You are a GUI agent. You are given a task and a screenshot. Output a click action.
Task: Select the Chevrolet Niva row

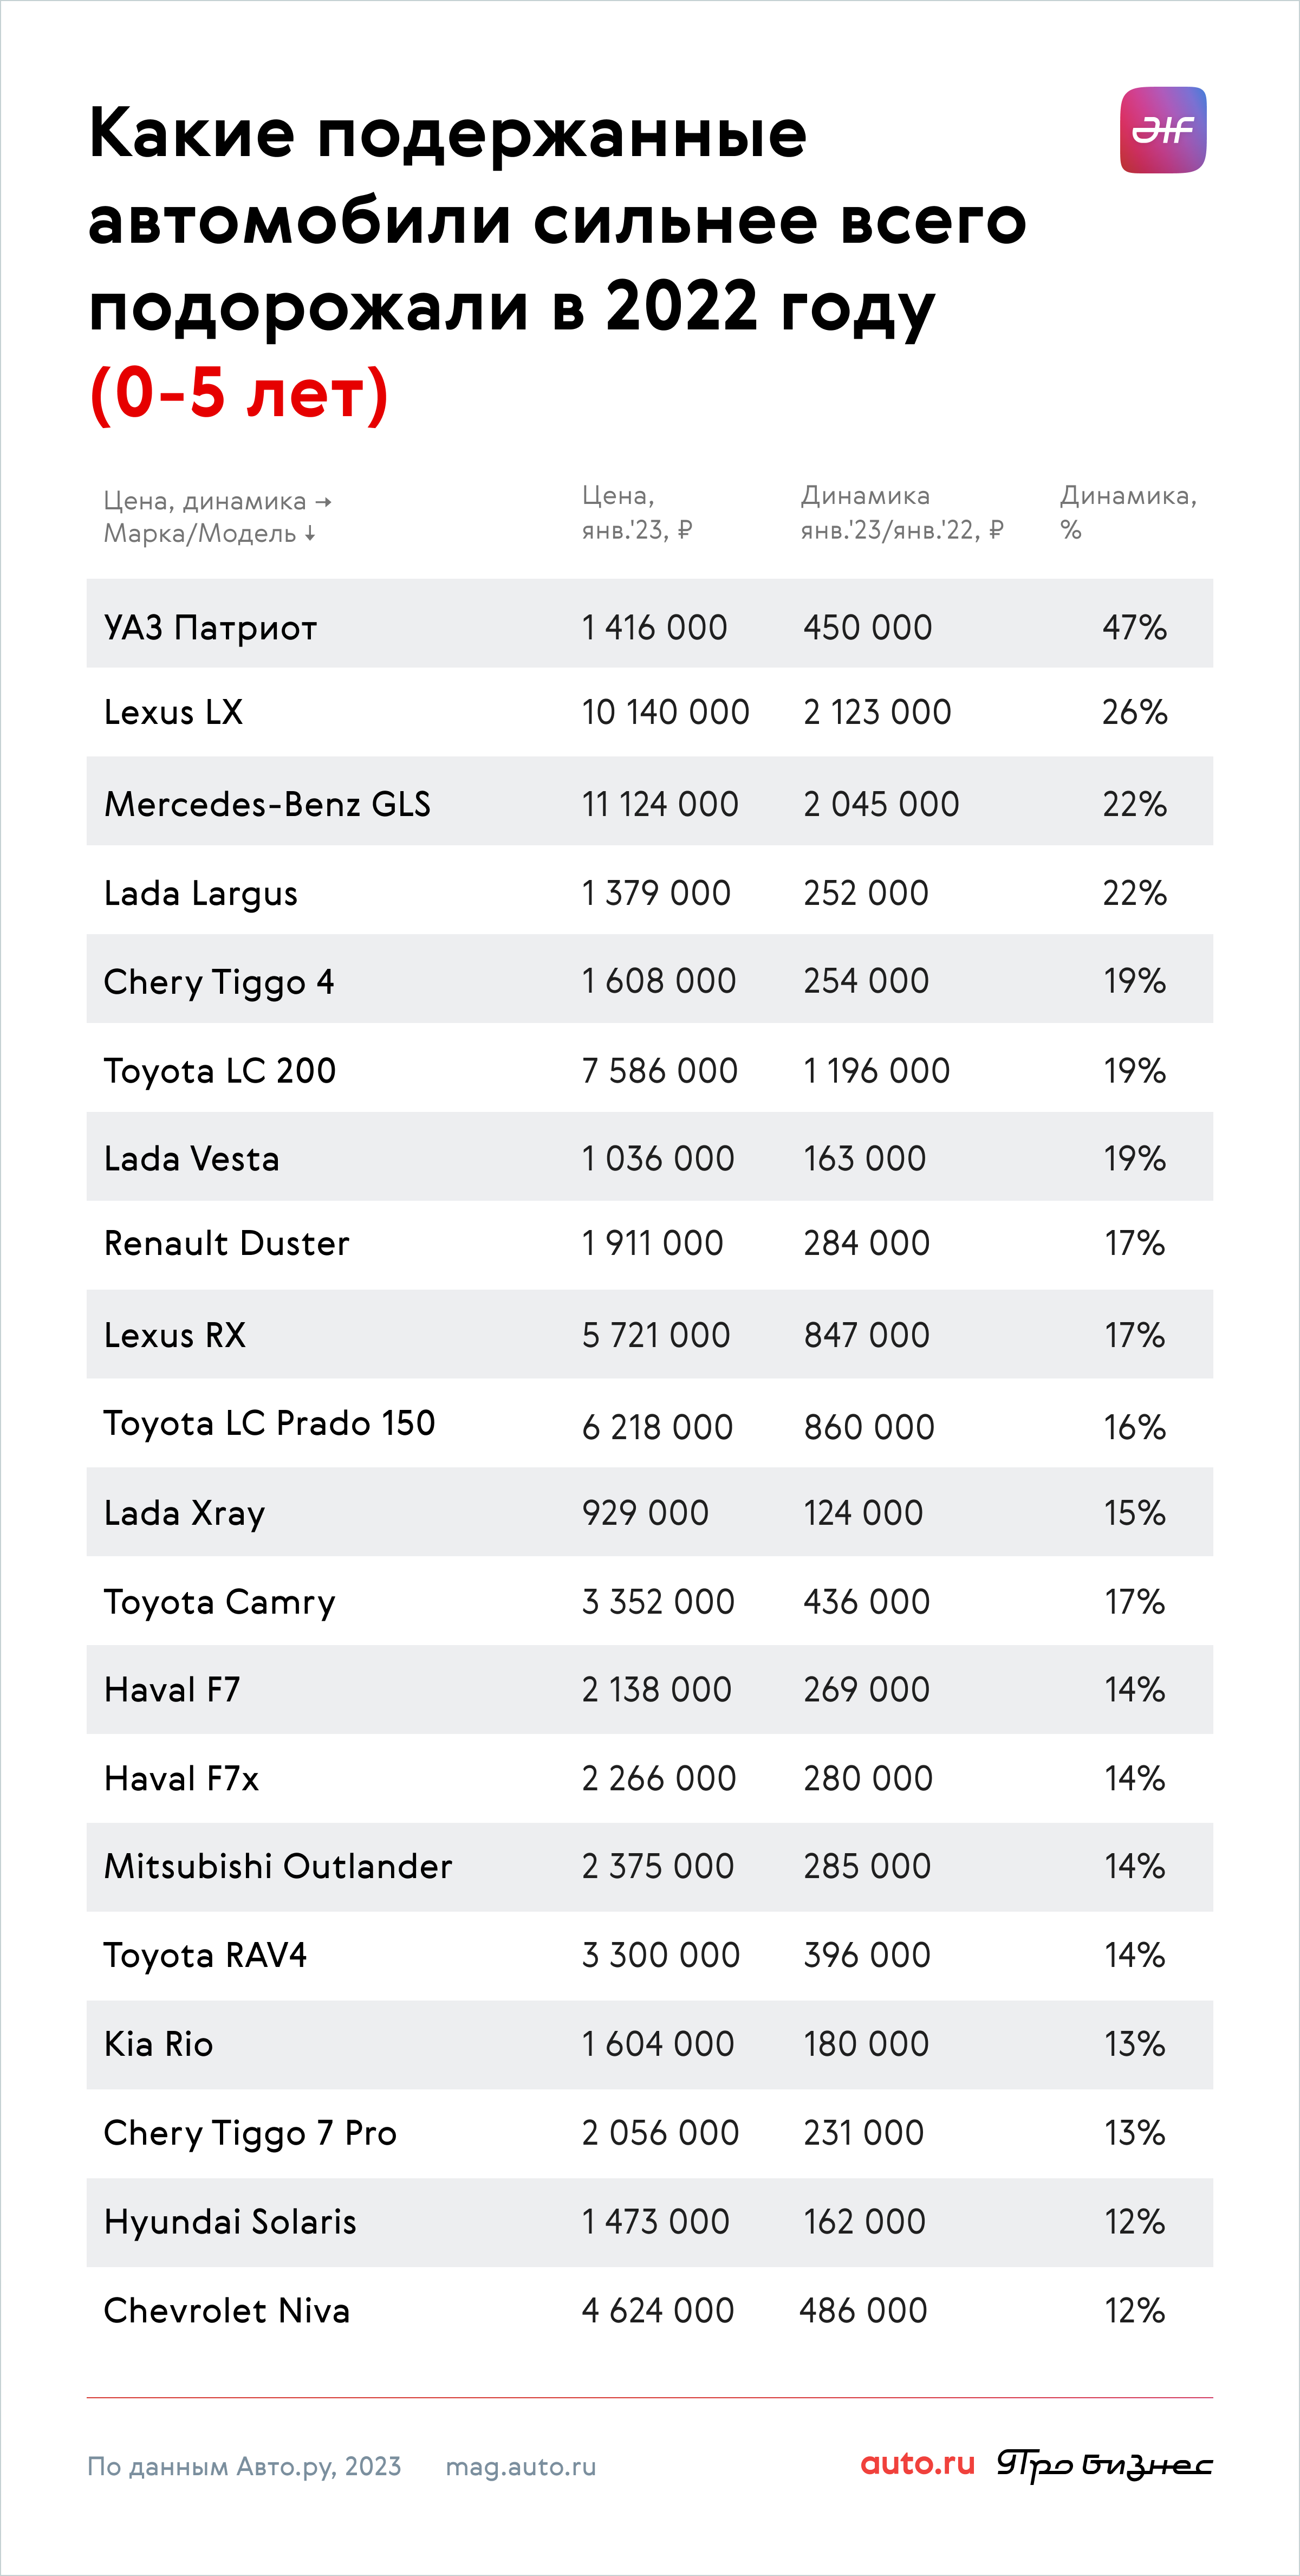(x=650, y=2311)
